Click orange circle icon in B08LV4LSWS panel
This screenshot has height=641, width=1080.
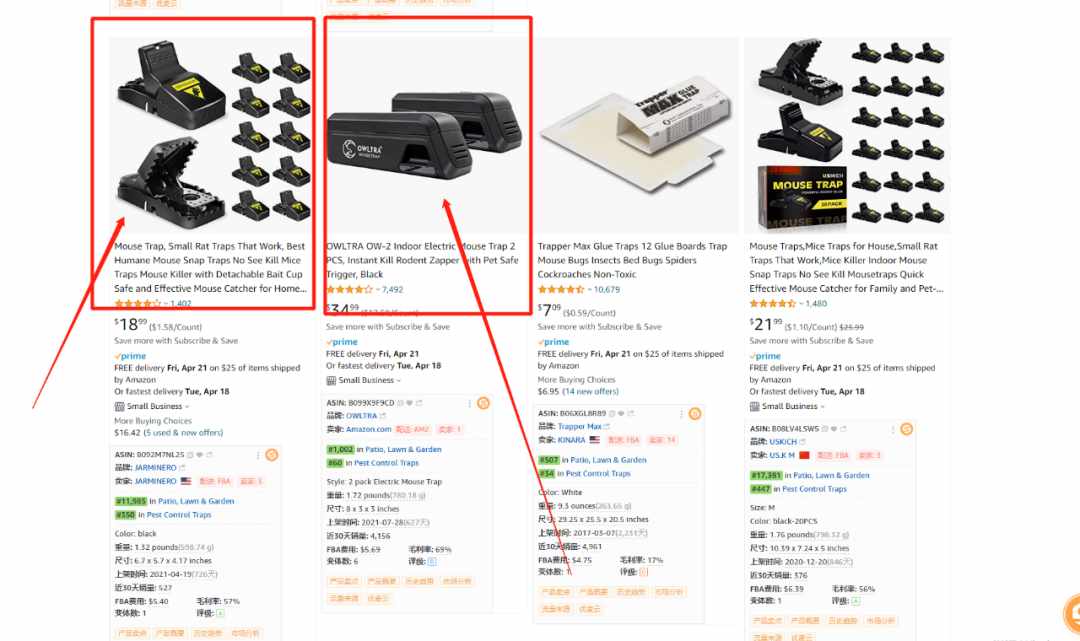(x=906, y=429)
